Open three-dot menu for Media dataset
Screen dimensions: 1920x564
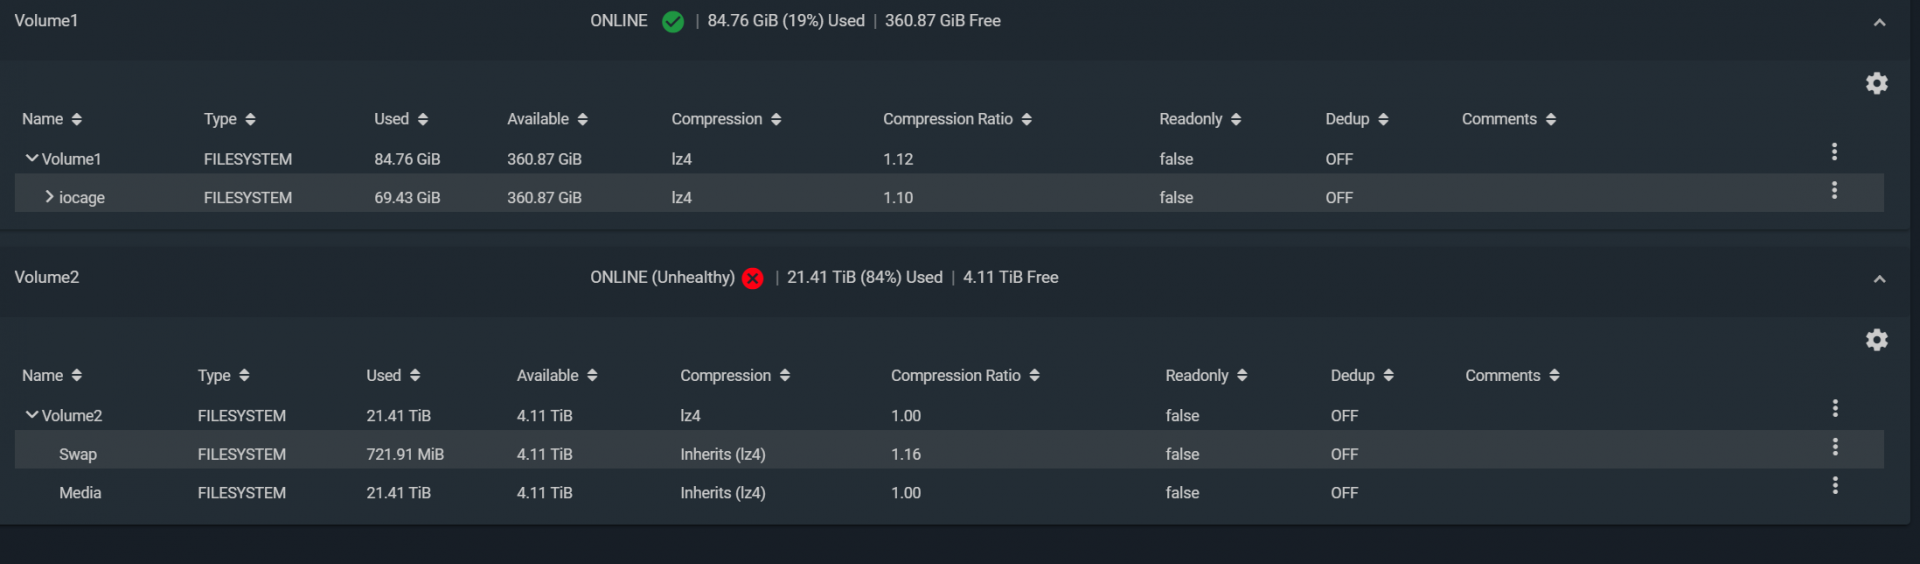pos(1835,485)
